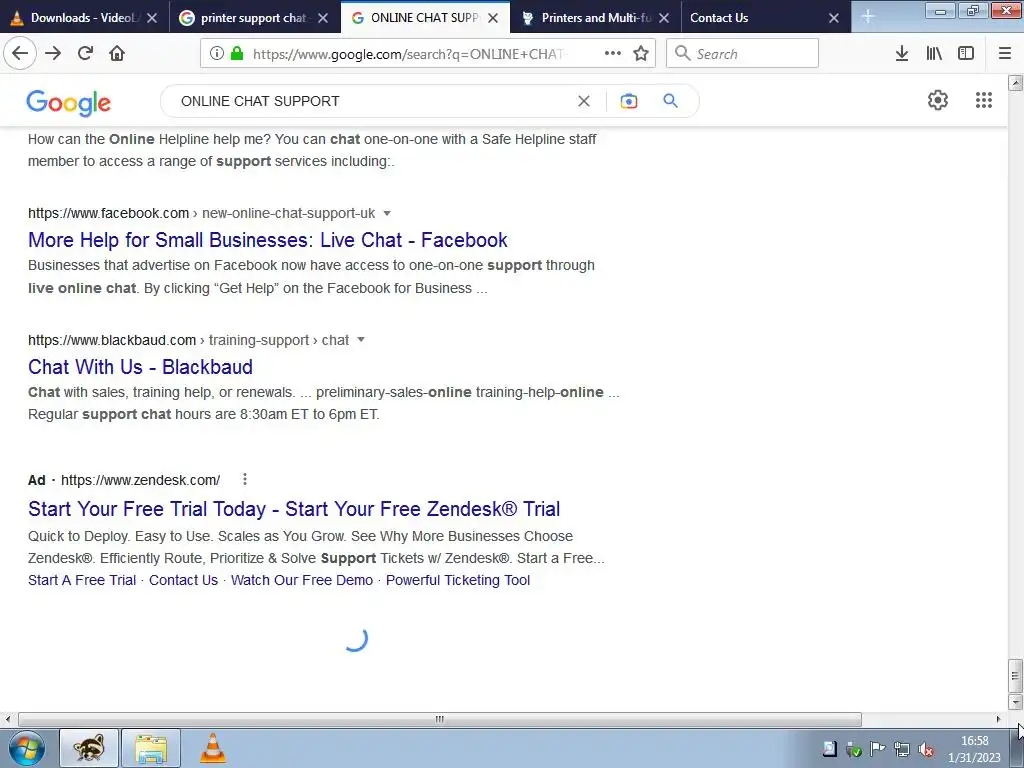This screenshot has width=1024, height=768.
Task: Bookmark this page with the star
Action: pos(641,53)
